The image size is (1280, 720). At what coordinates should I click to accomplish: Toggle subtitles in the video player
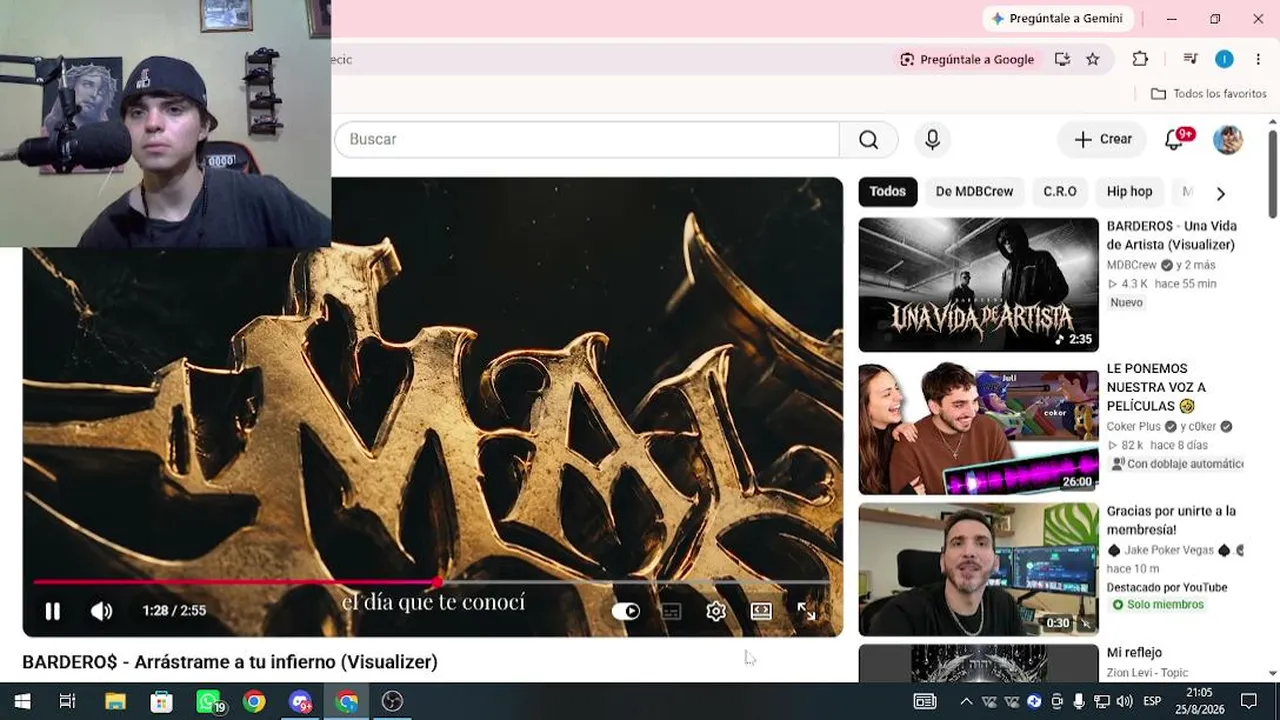(671, 611)
